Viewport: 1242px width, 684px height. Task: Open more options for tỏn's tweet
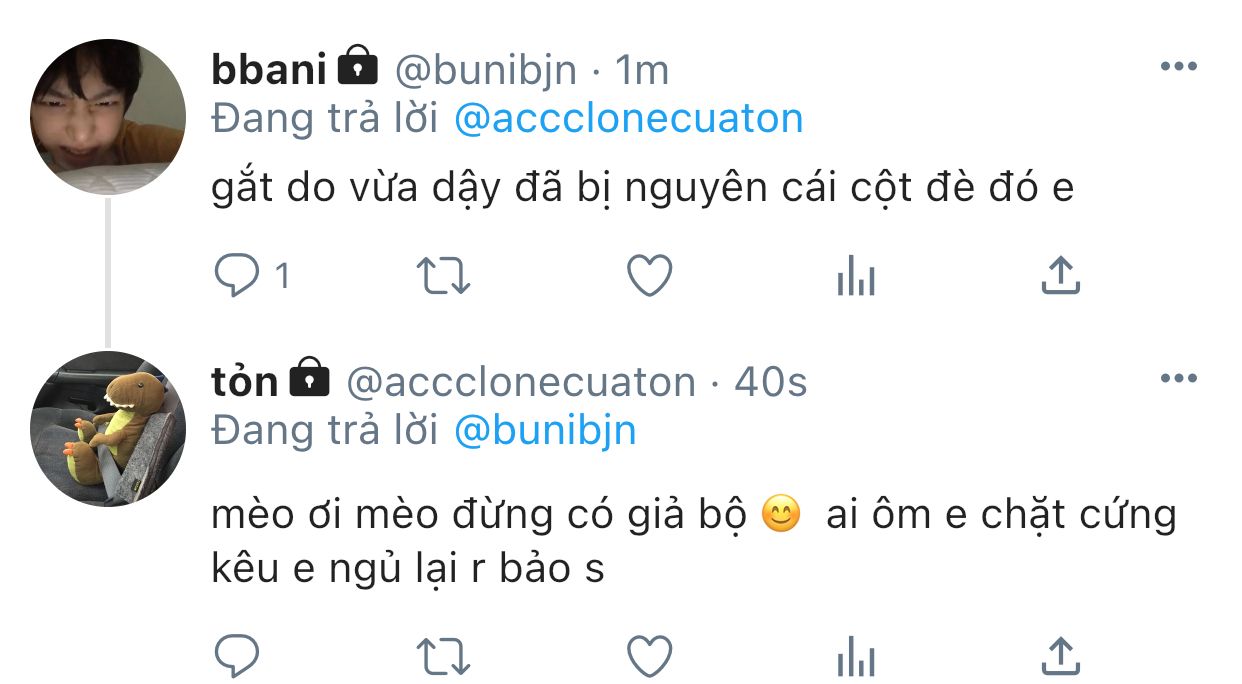(x=1178, y=379)
